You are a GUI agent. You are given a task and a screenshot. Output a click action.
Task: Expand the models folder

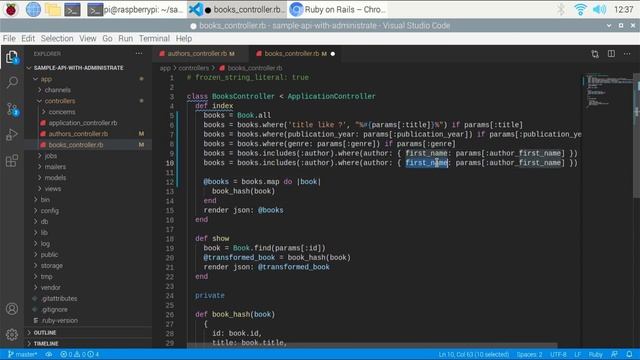click(55, 178)
